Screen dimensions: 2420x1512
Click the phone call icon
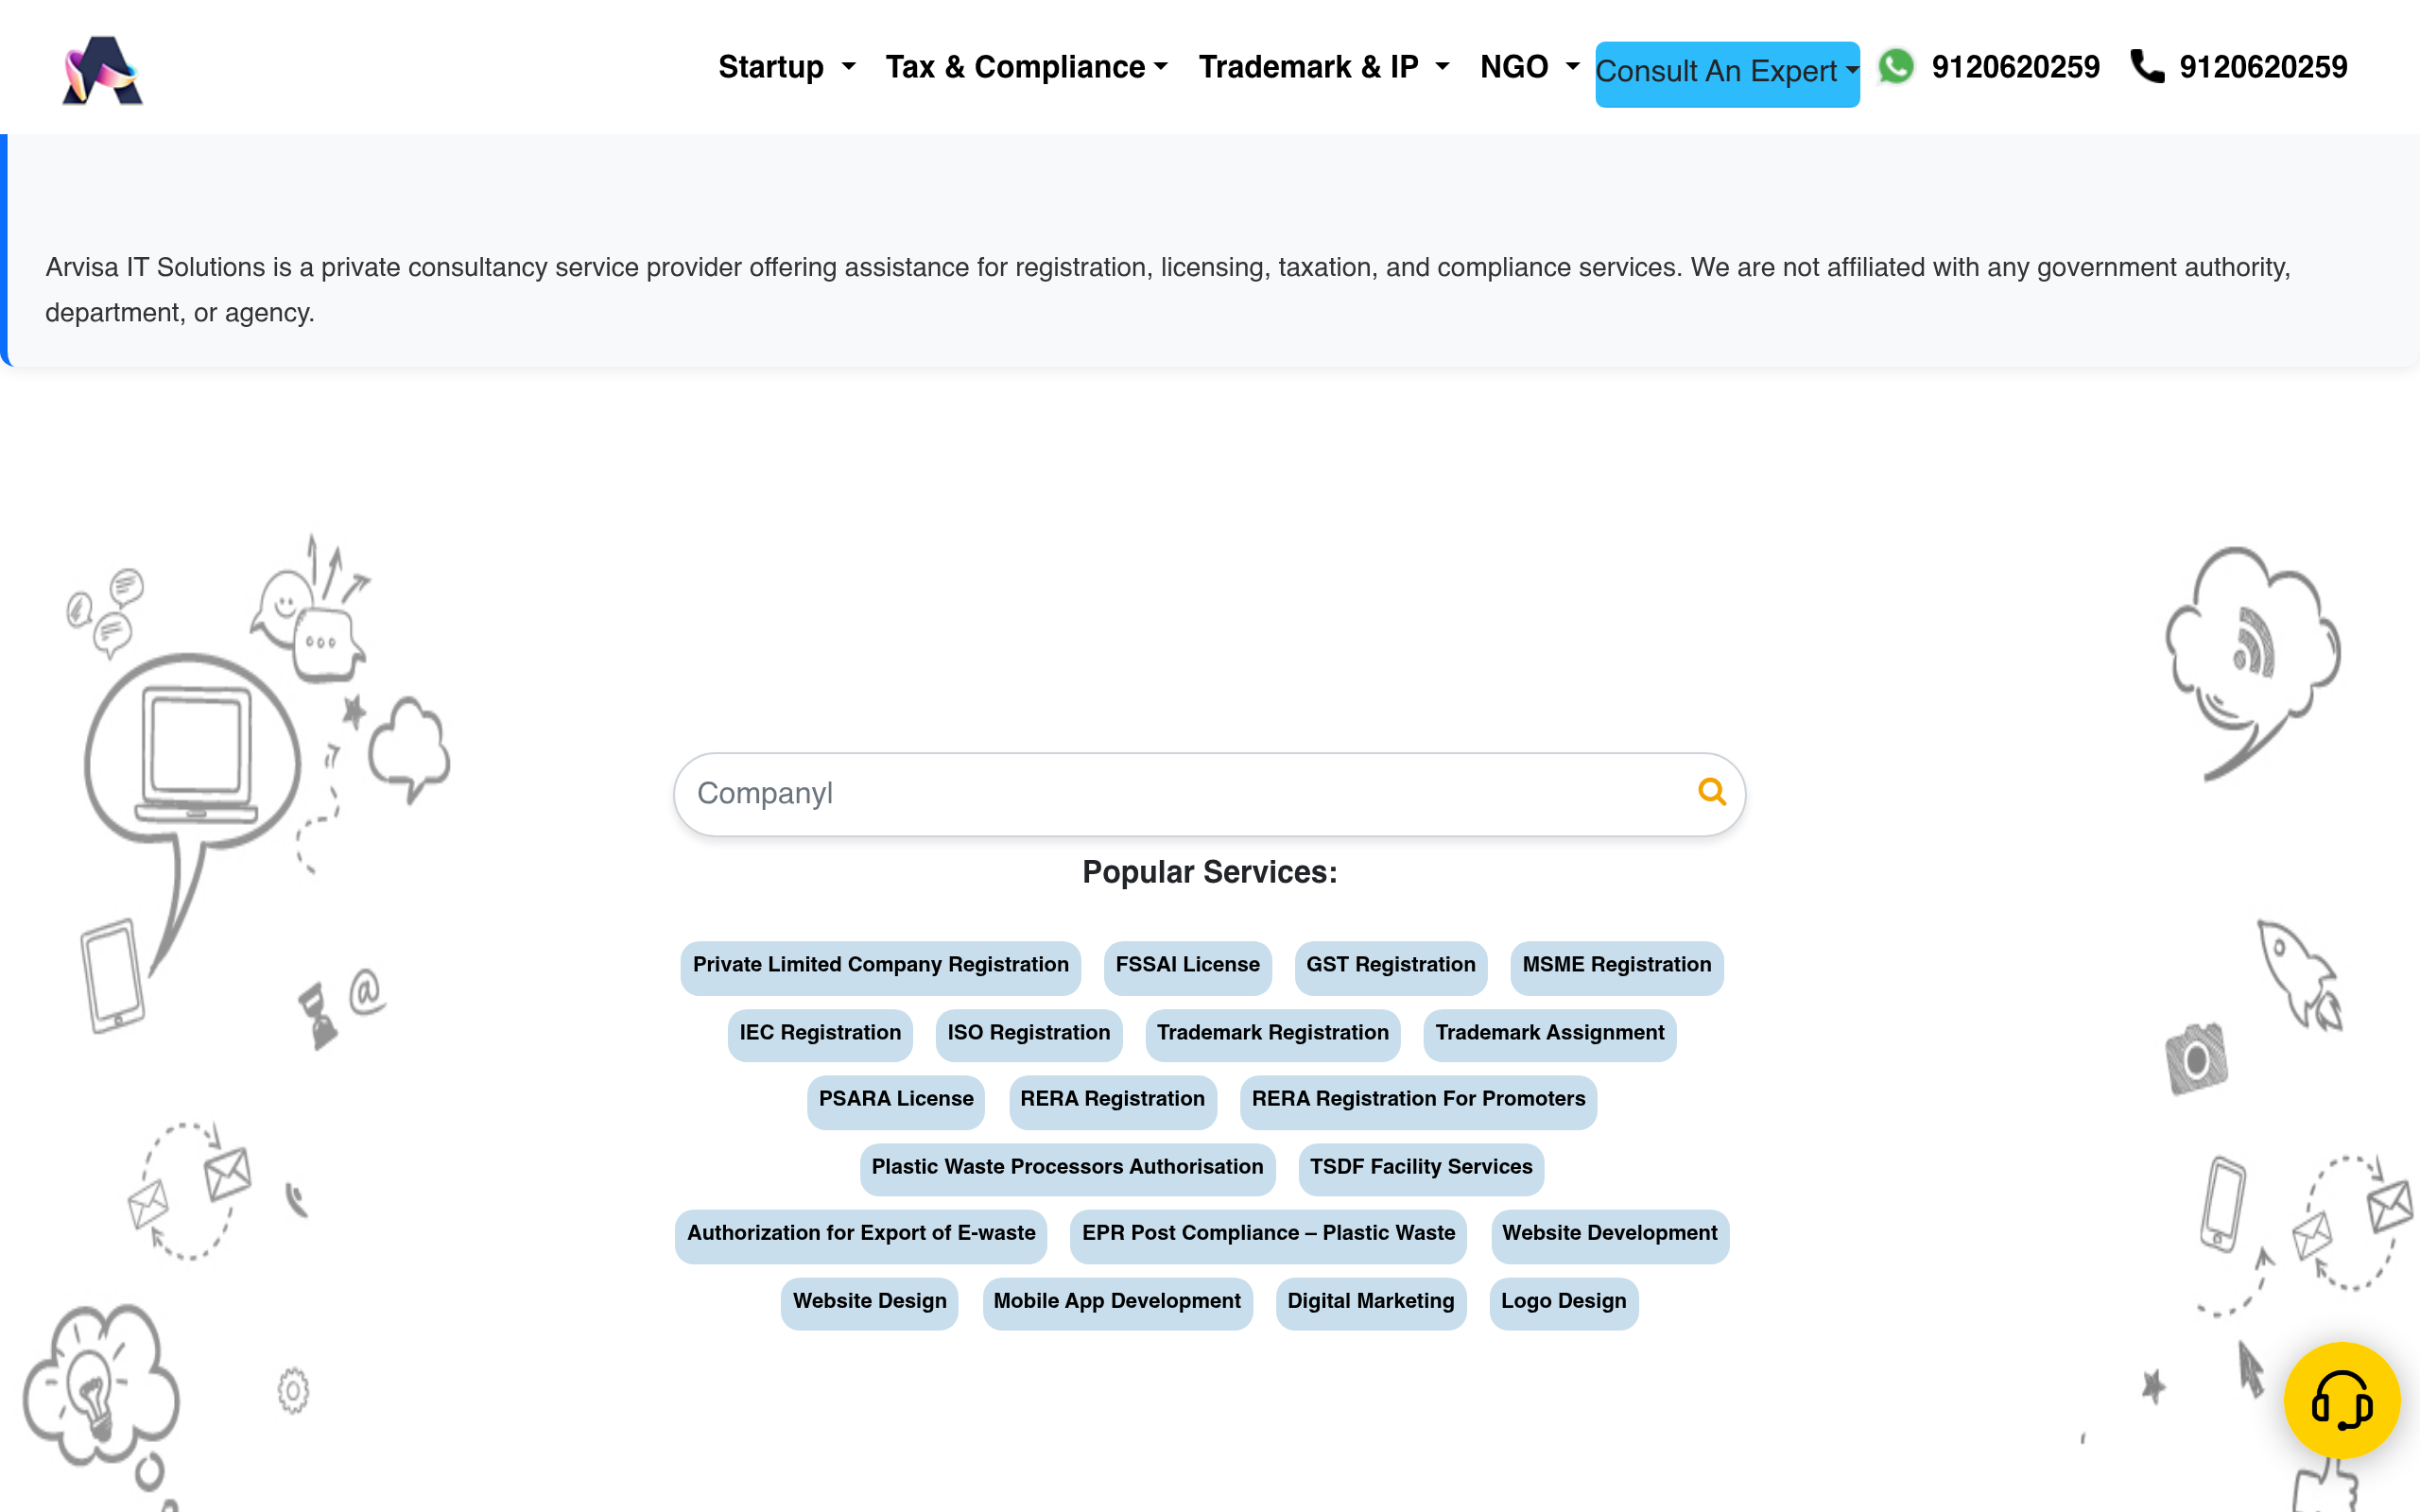[2147, 66]
